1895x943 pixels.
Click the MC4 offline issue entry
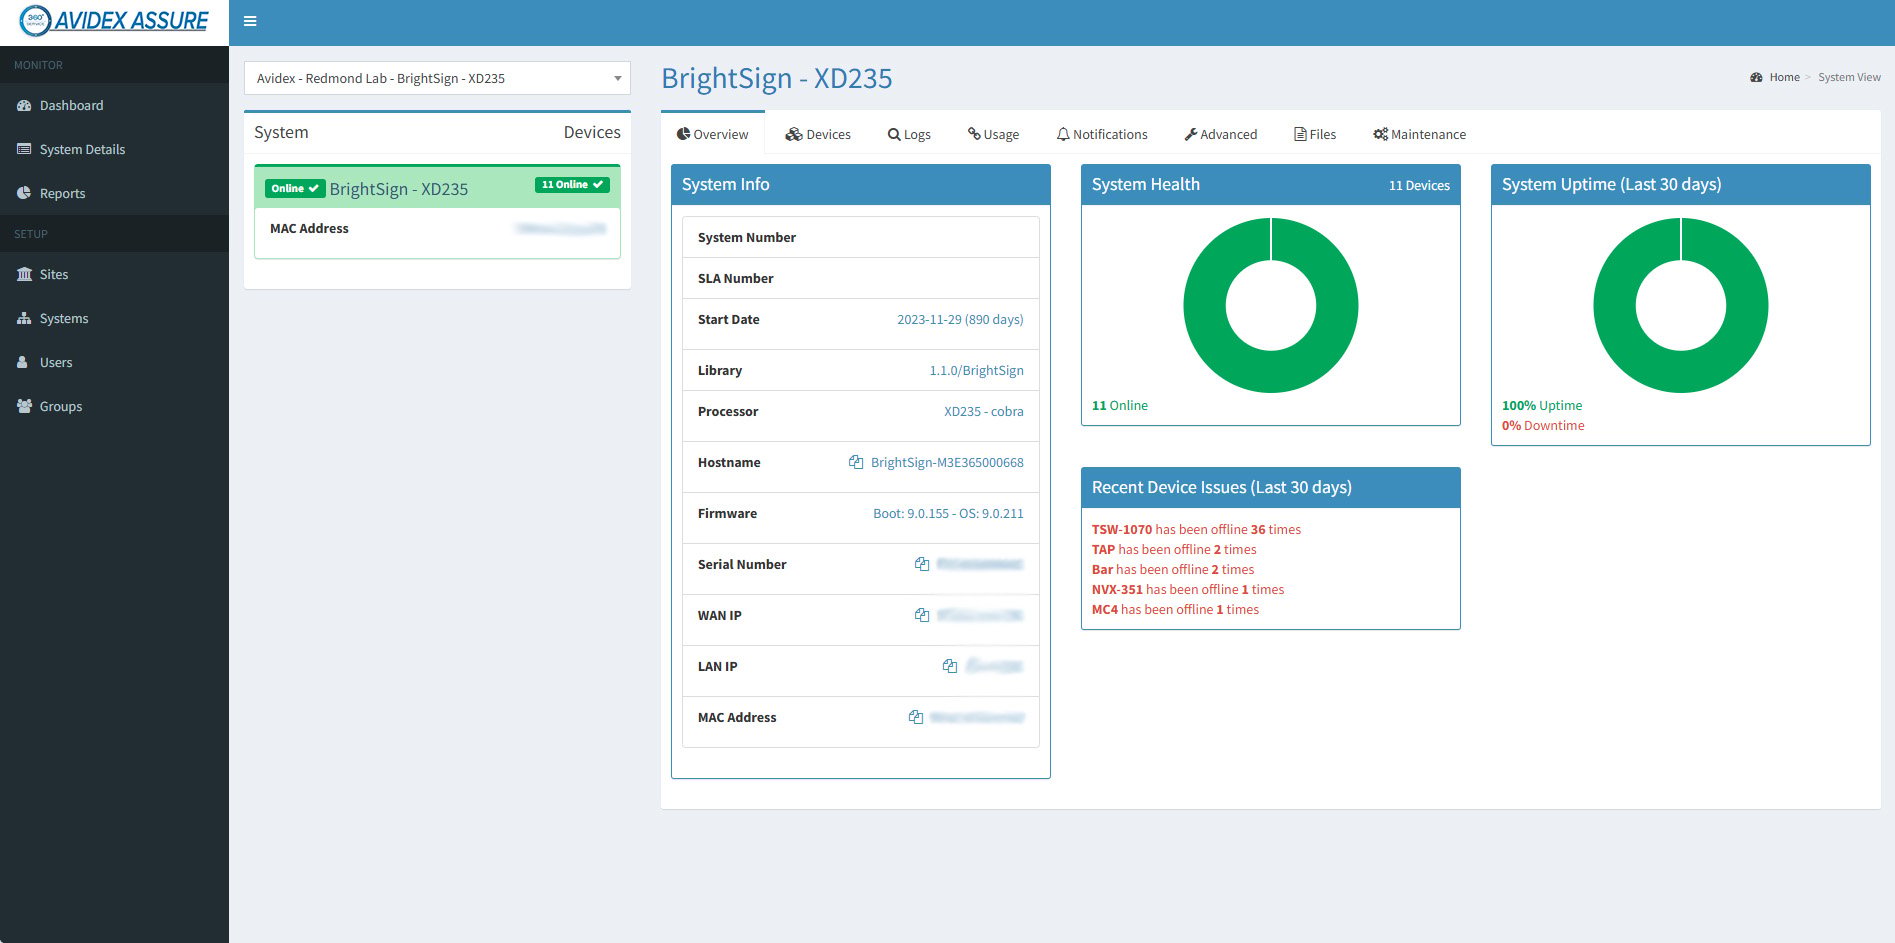pyautogui.click(x=1175, y=609)
